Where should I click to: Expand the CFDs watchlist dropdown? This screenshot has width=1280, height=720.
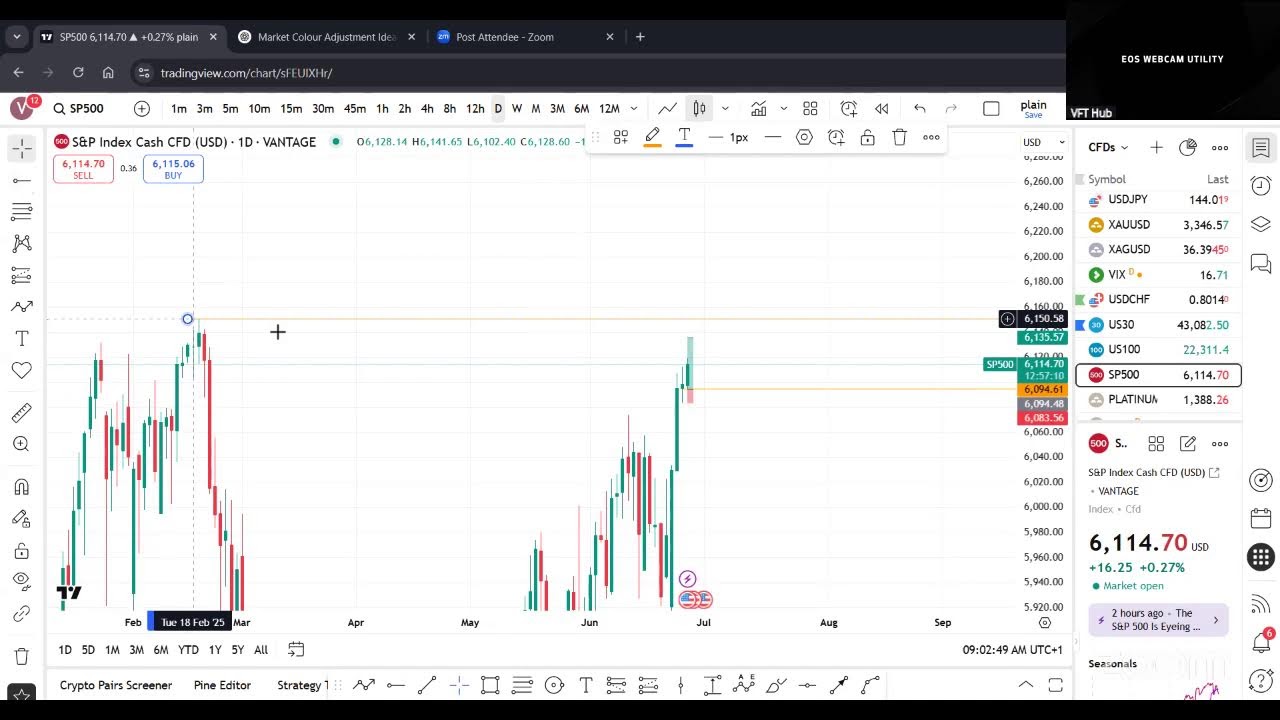[1108, 147]
